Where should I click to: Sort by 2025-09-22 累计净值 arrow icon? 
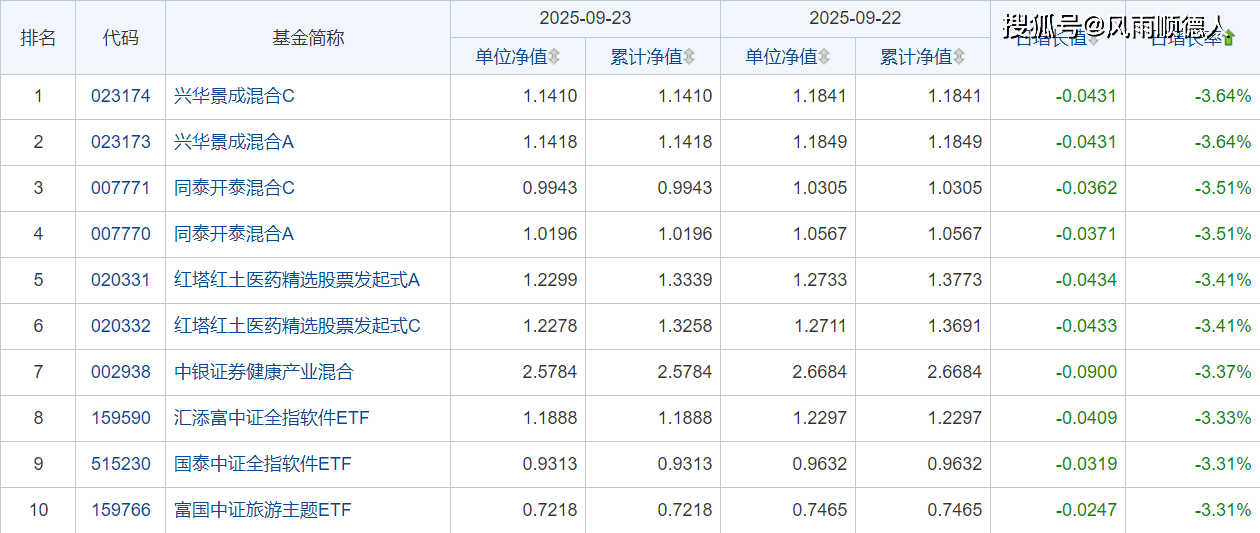[x=959, y=57]
